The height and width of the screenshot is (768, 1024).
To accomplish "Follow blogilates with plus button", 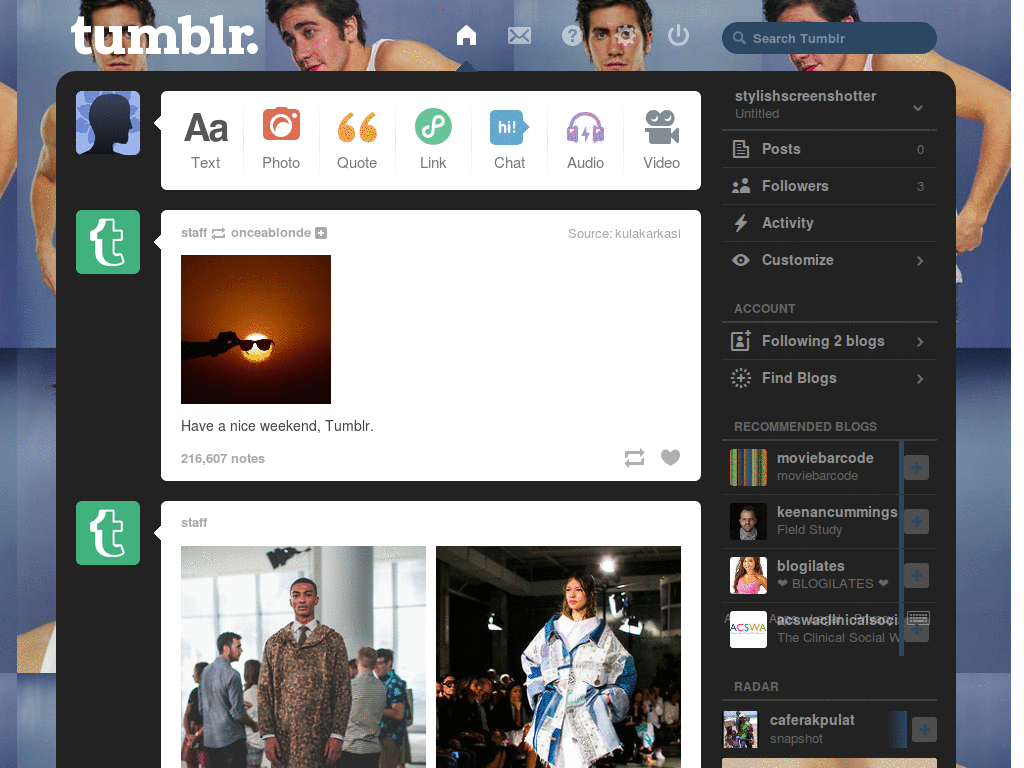I will click(x=916, y=575).
